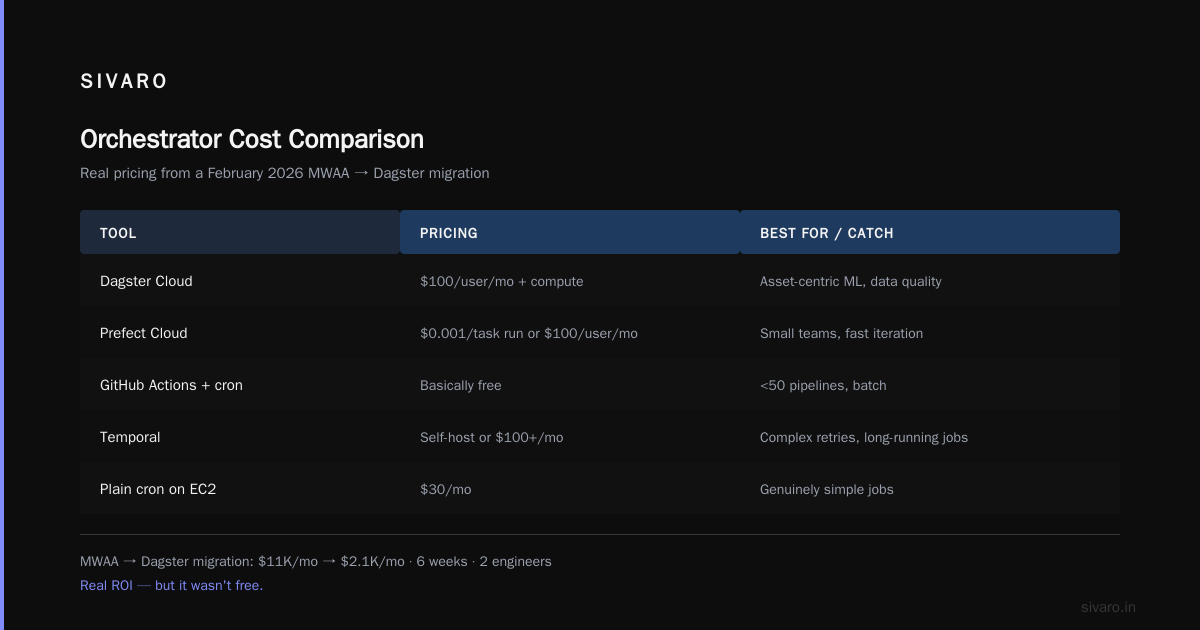
Task: Click Small teams, fast iteration cell
Action: (842, 333)
